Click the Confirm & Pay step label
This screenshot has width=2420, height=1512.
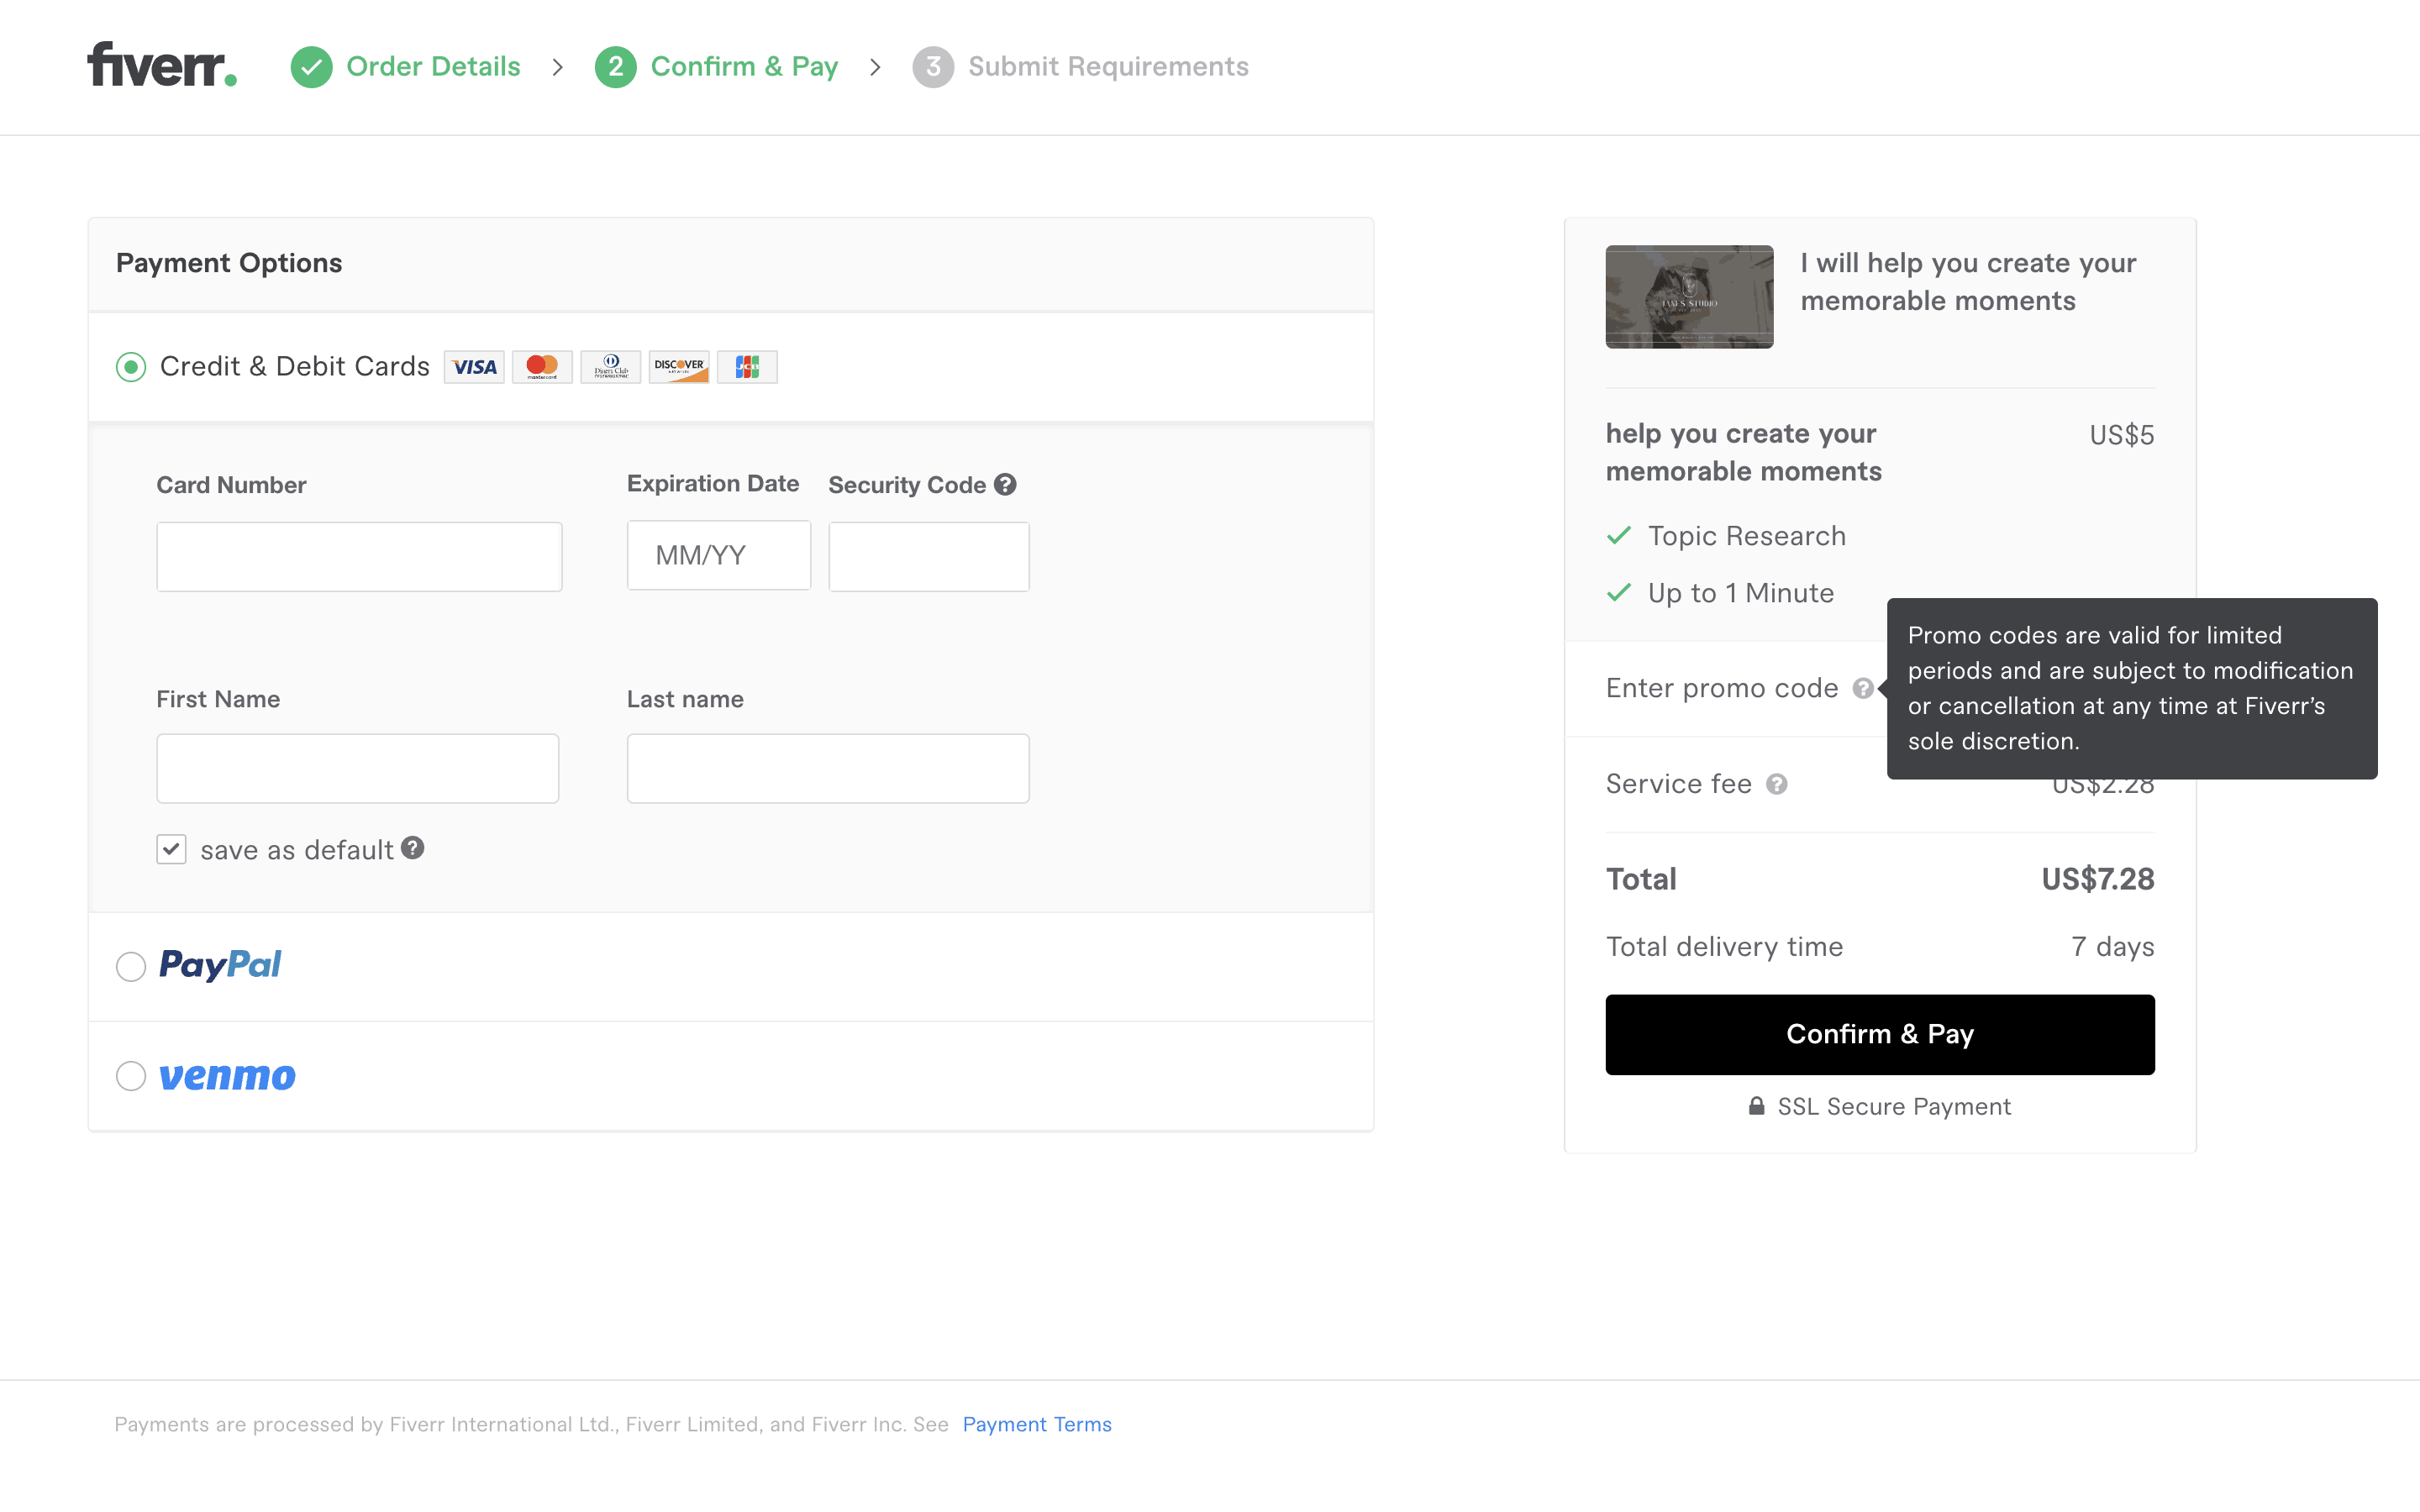[x=743, y=67]
